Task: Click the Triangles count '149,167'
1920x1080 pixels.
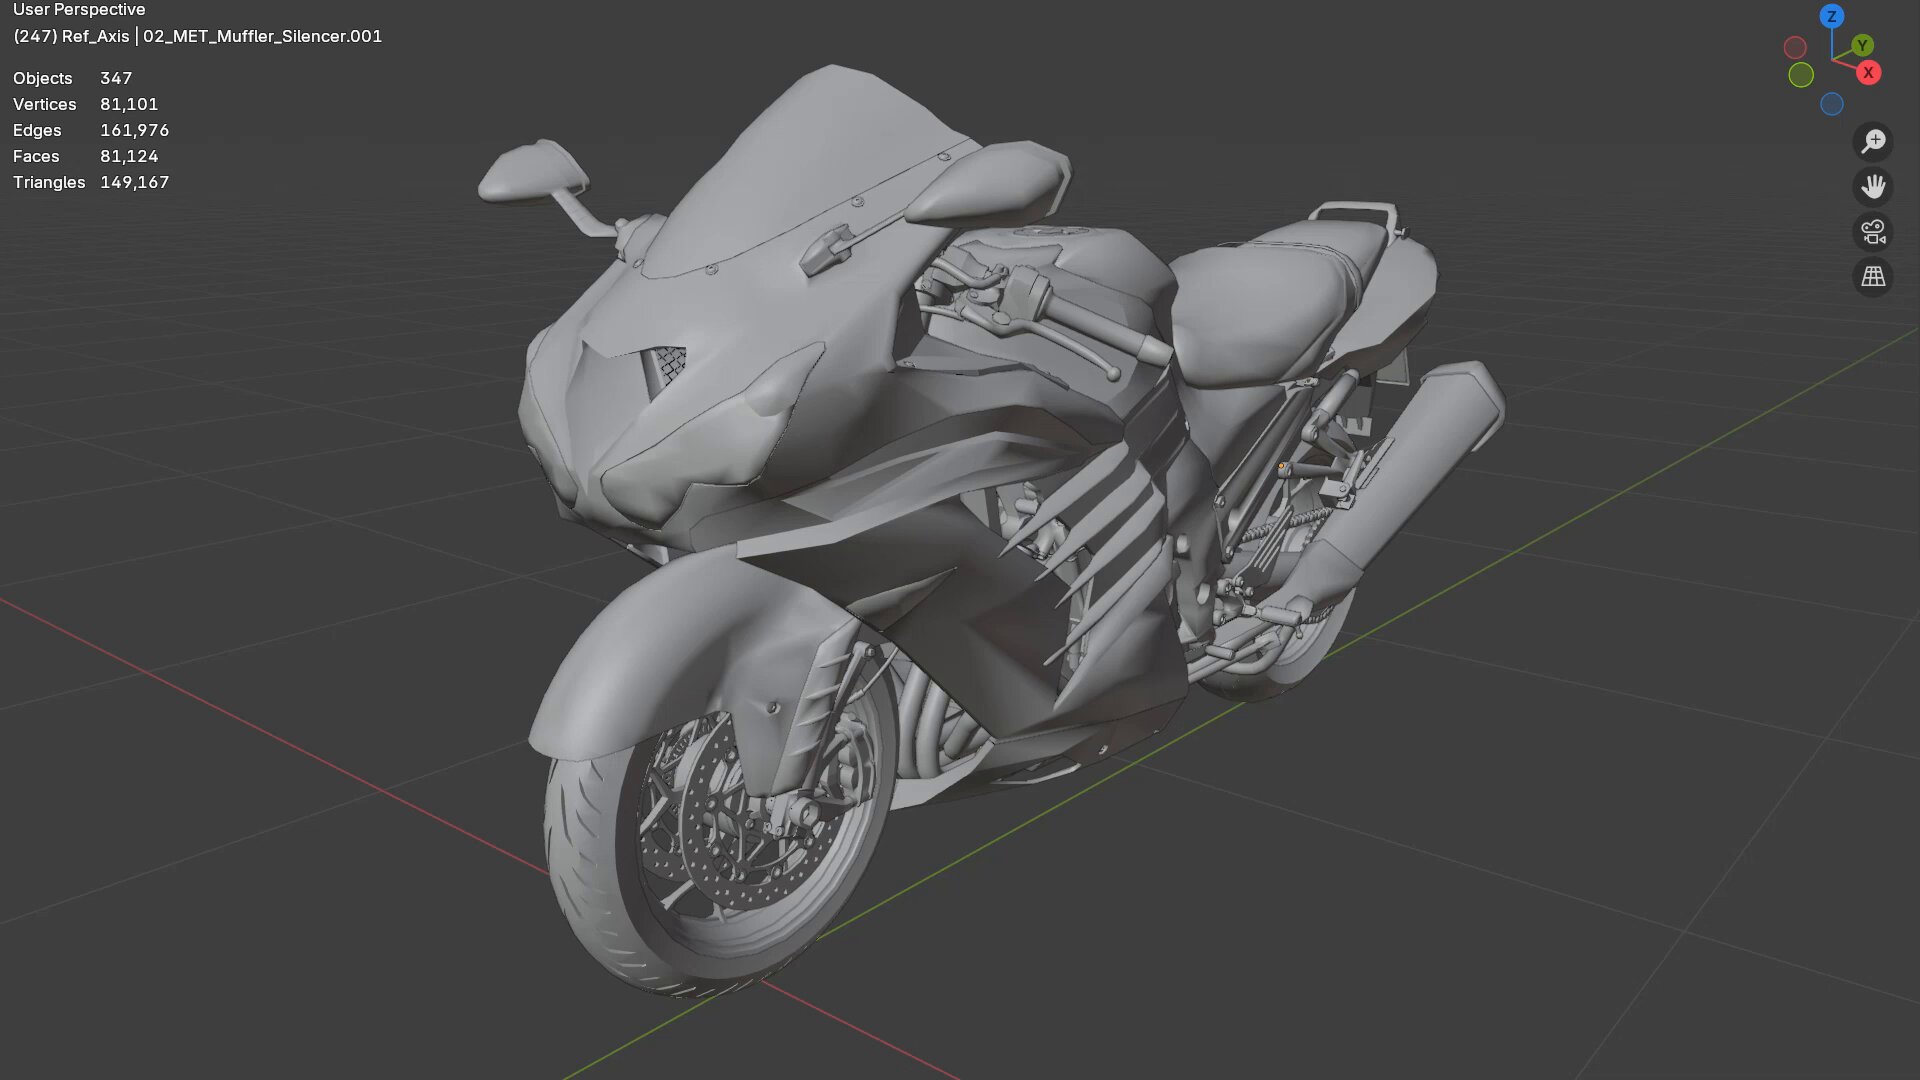Action: tap(134, 182)
